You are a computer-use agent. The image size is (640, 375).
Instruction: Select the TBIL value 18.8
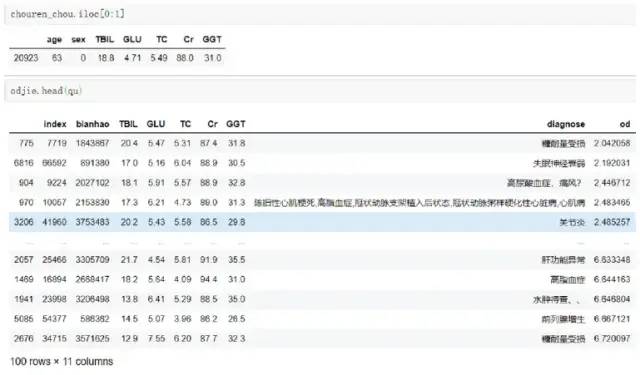pyautogui.click(x=106, y=58)
